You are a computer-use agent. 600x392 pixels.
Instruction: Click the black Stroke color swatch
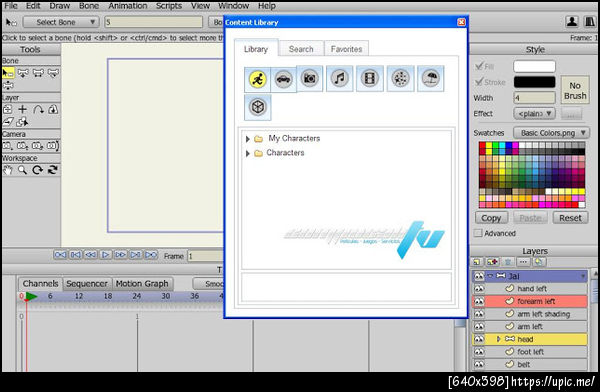534,82
